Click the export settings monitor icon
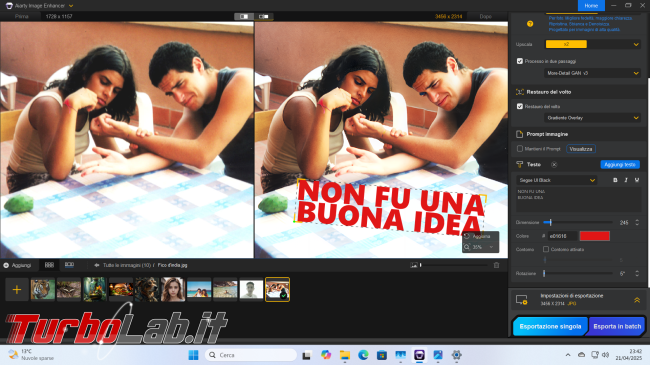 521,299
